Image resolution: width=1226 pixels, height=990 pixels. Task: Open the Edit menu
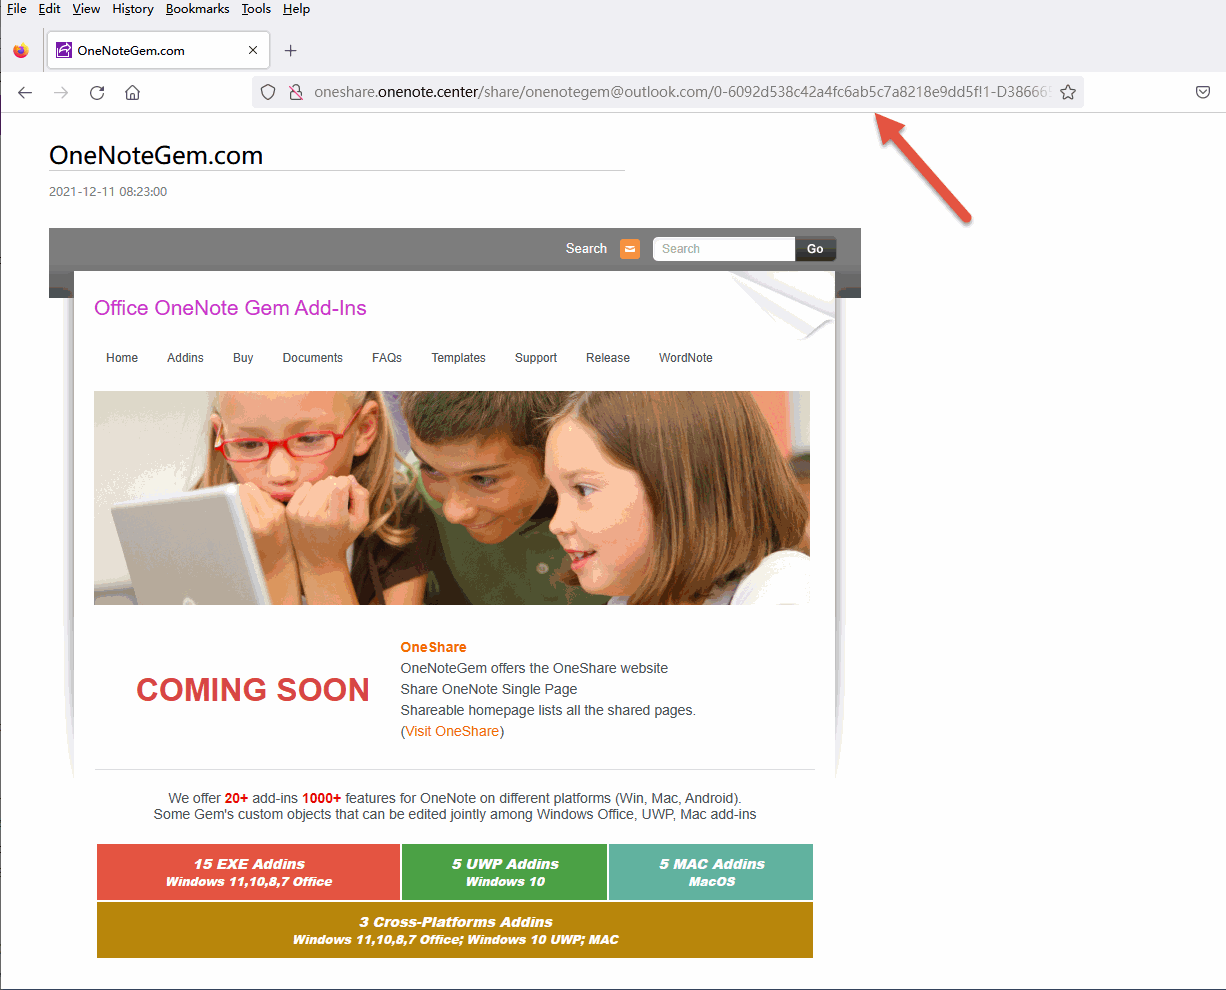(50, 9)
